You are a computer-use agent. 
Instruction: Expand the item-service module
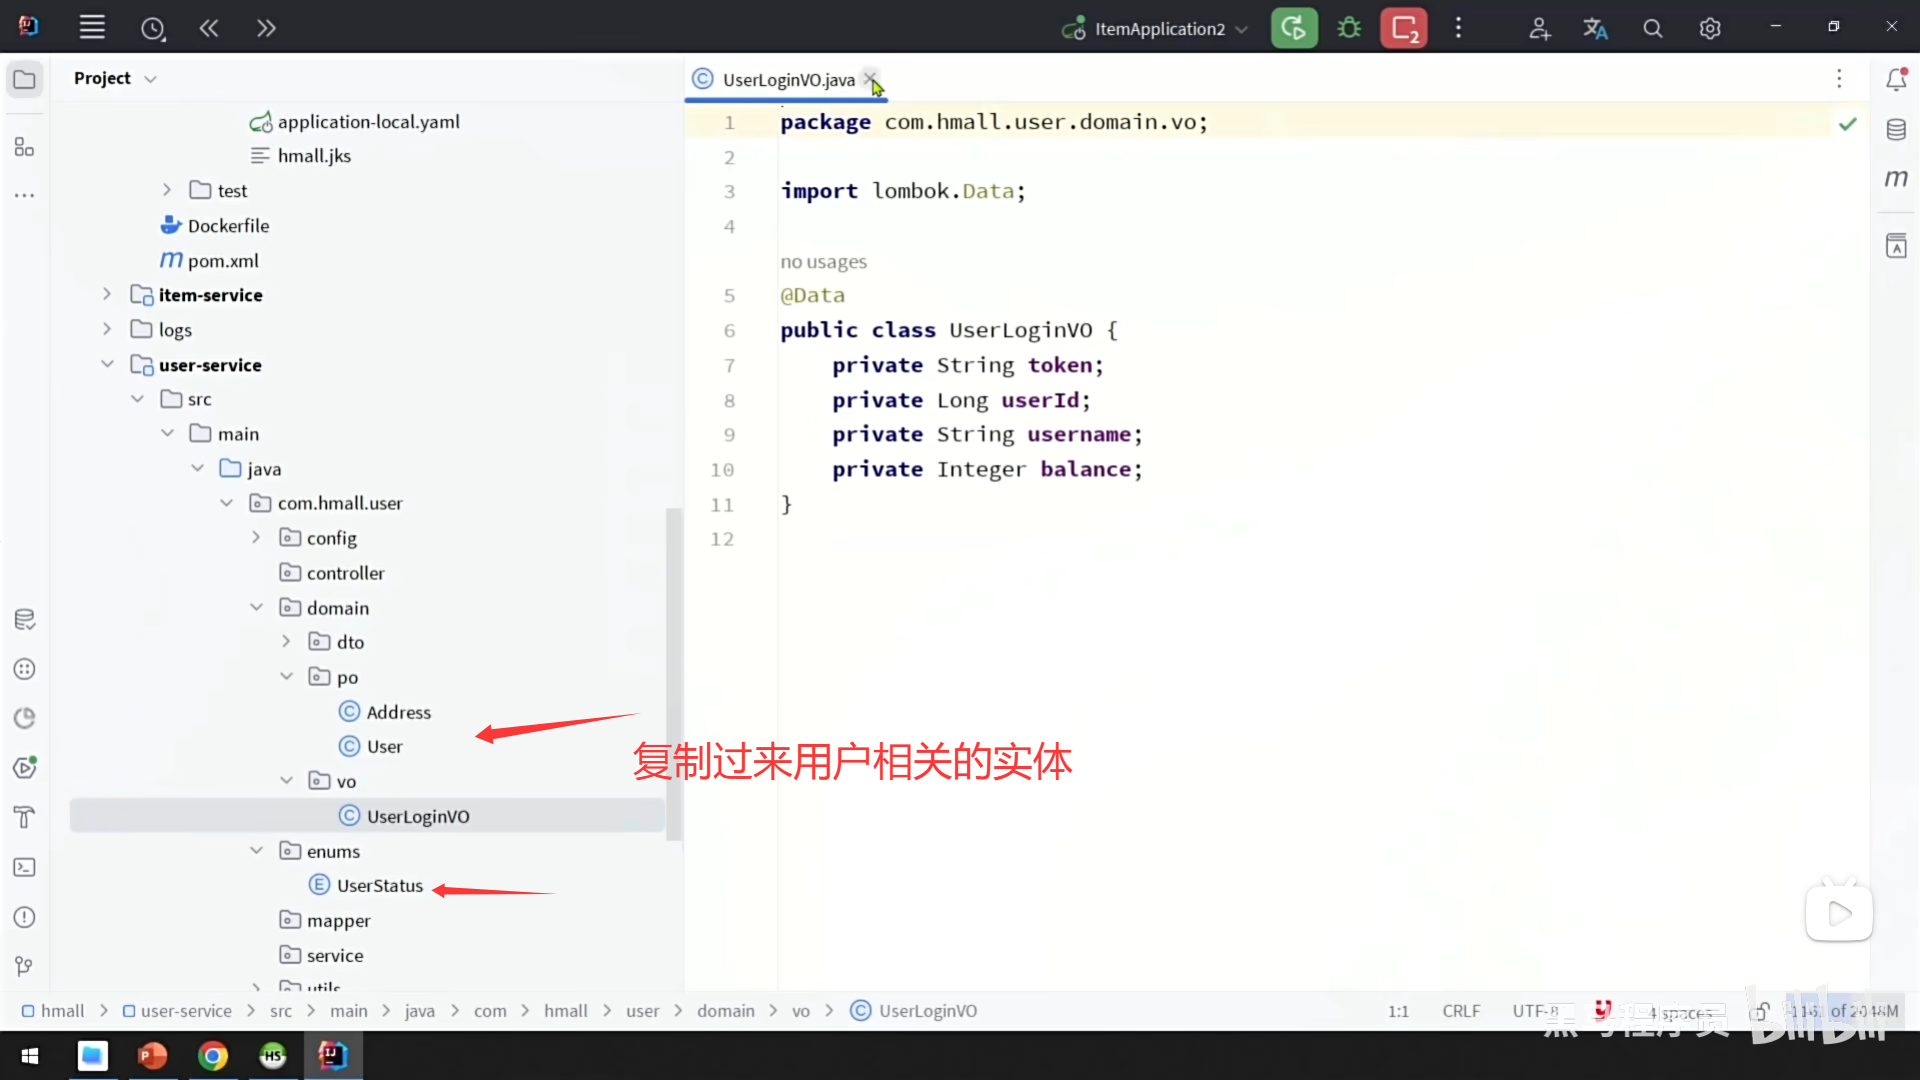(107, 295)
